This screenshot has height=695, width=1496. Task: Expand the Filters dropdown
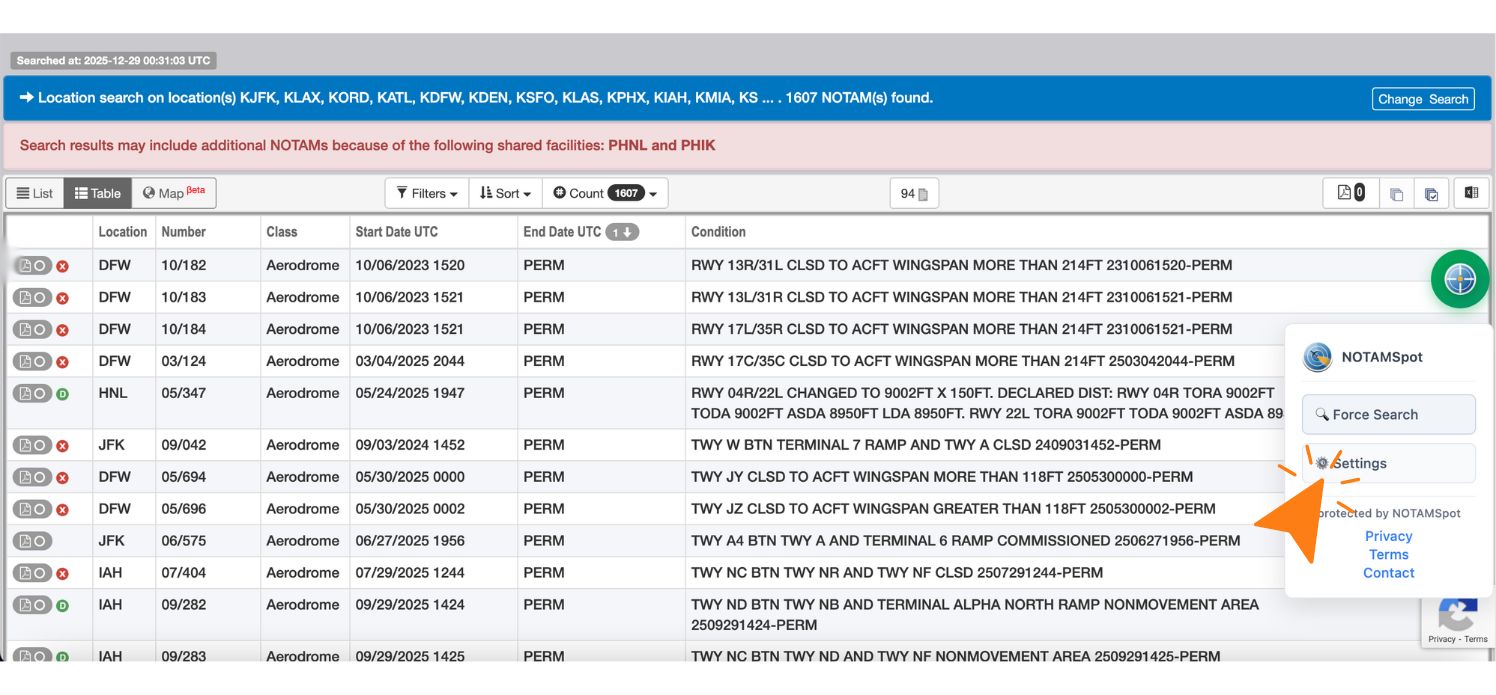(x=426, y=193)
